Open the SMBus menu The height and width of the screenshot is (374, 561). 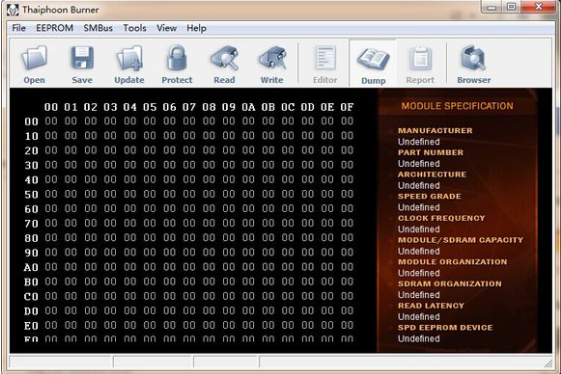[98, 28]
